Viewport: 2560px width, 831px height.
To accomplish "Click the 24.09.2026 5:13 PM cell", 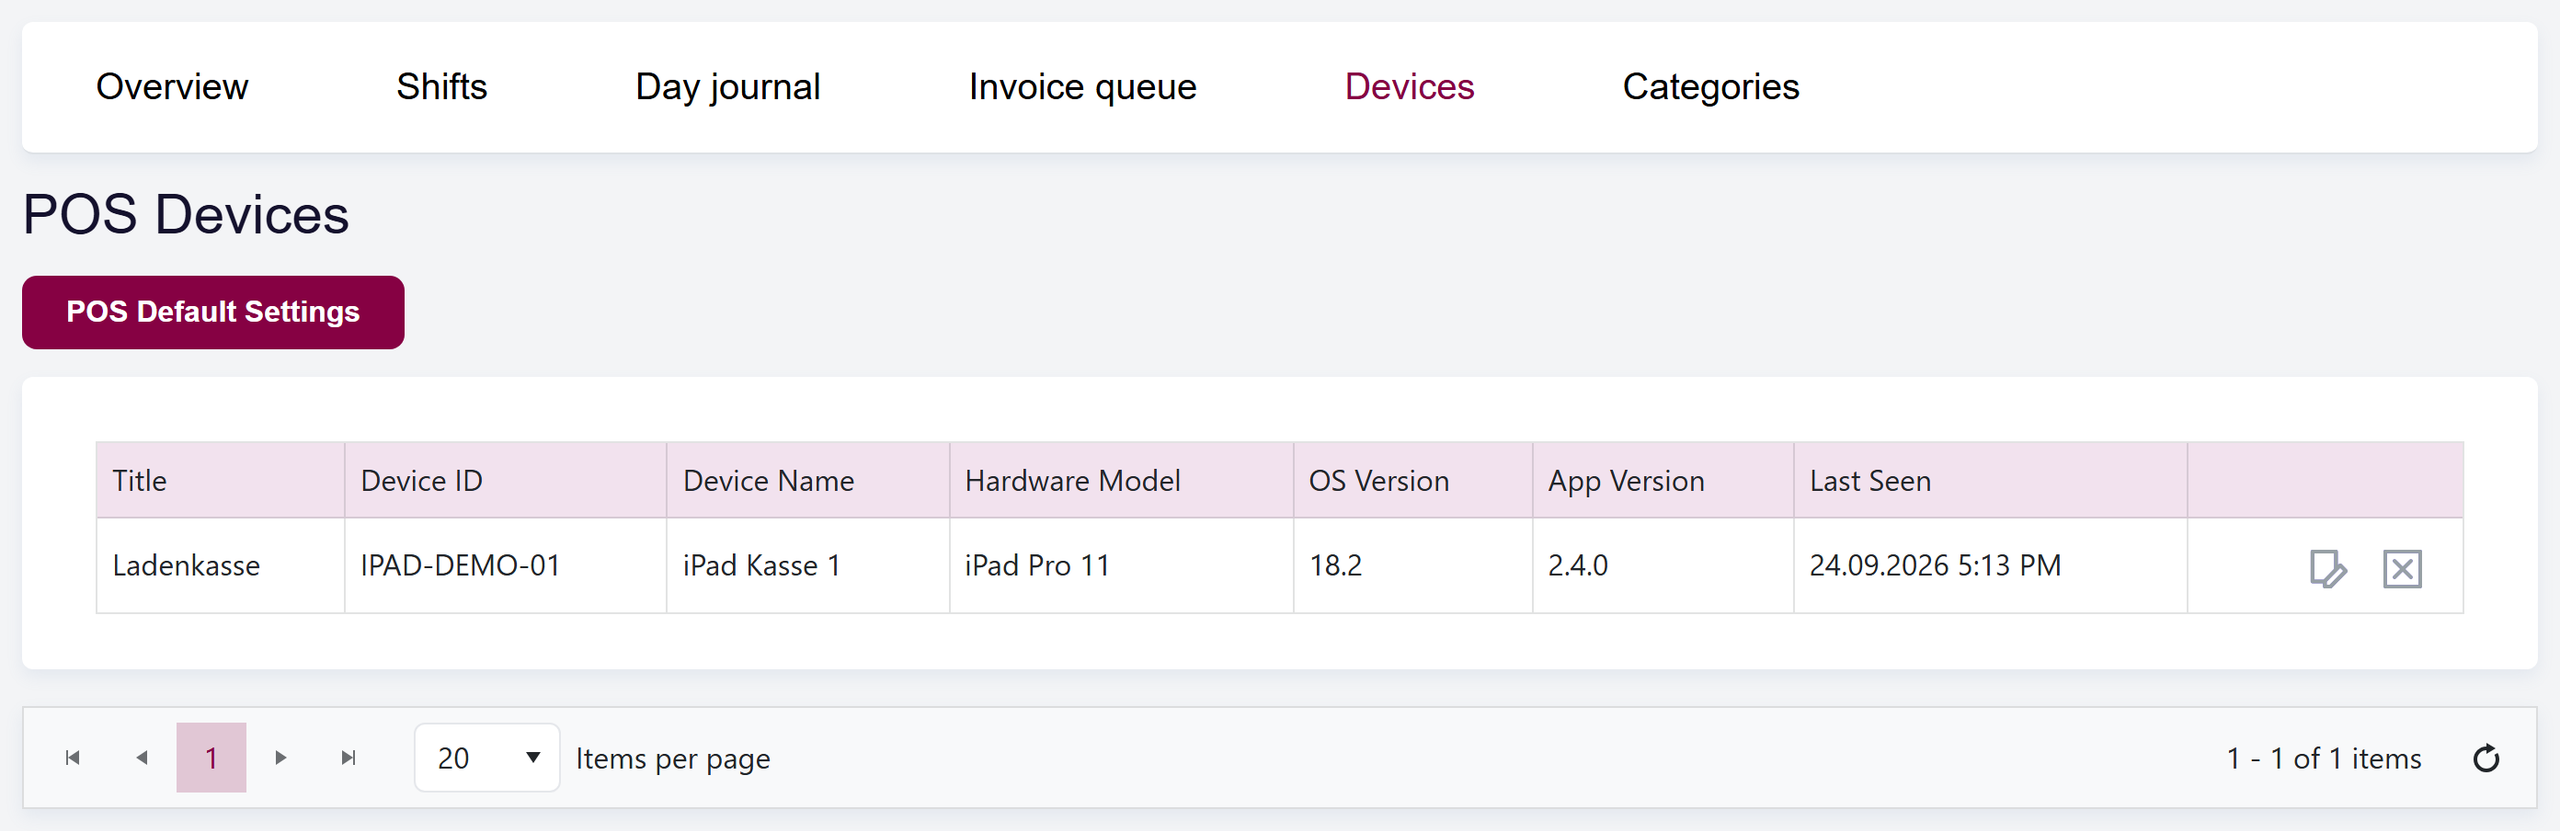I will [x=1991, y=566].
